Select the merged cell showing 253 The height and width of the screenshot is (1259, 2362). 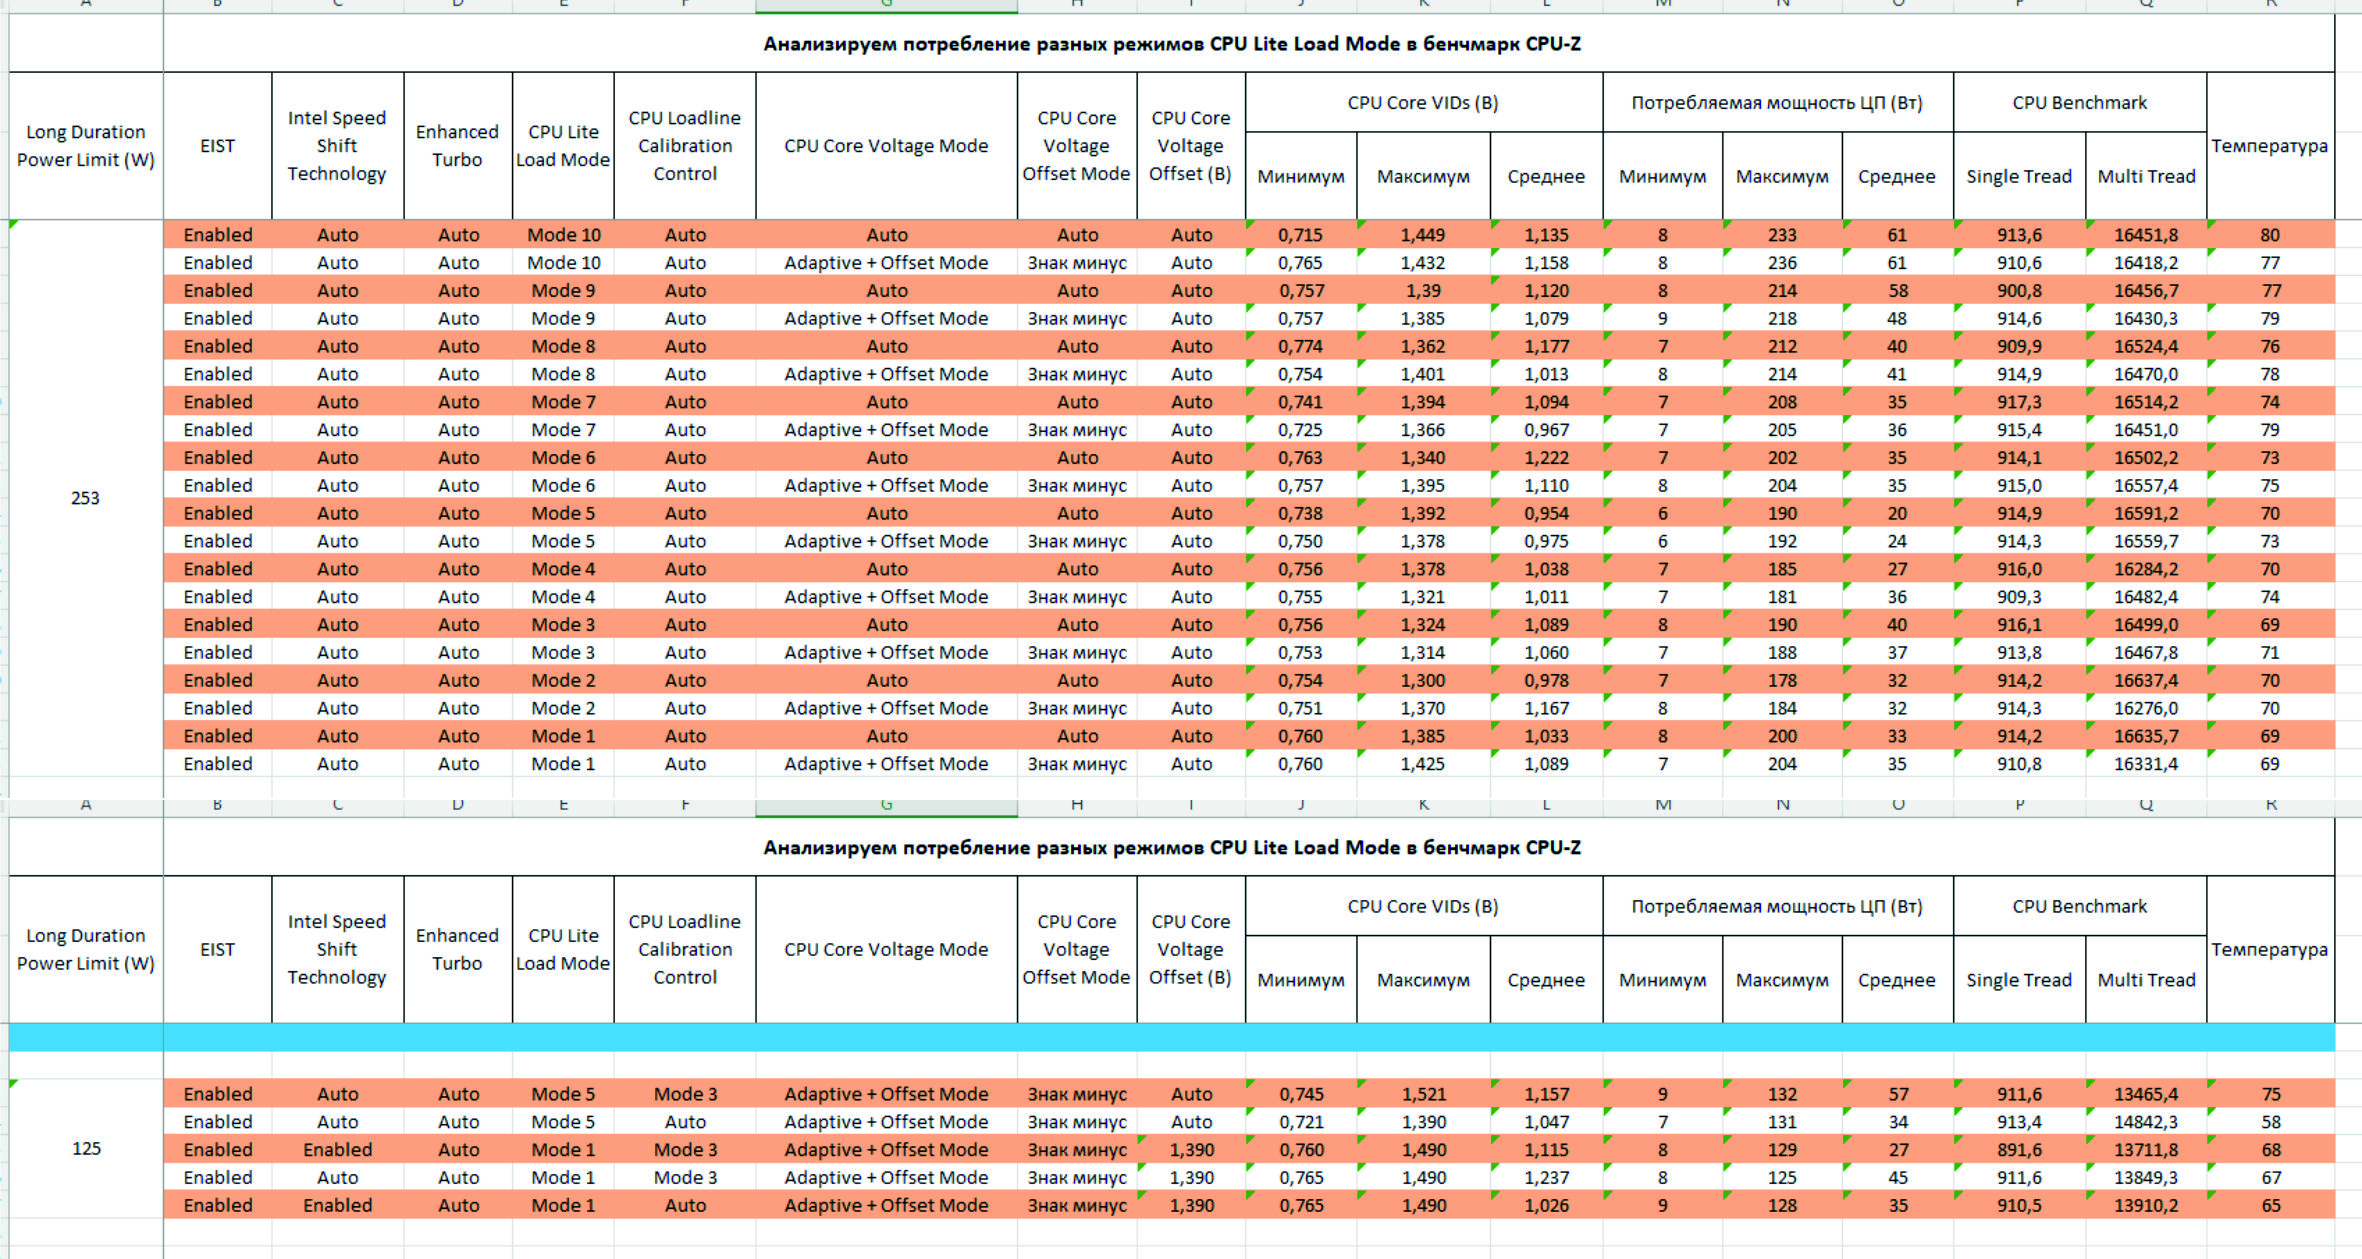click(86, 498)
